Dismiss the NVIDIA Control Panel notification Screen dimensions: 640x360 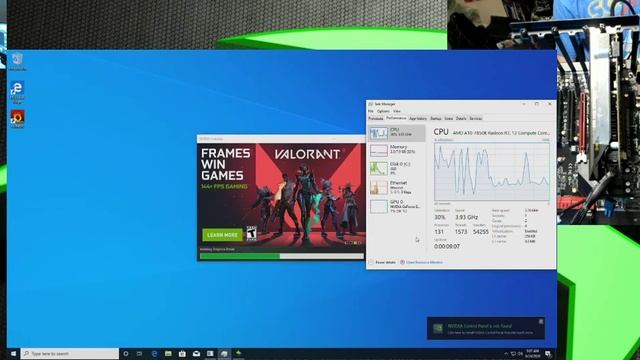point(541,322)
